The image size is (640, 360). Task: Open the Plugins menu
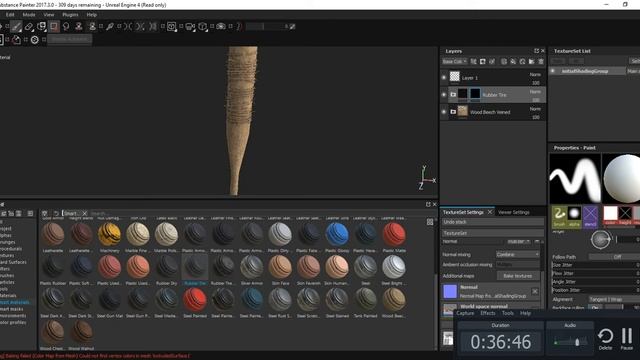point(70,15)
